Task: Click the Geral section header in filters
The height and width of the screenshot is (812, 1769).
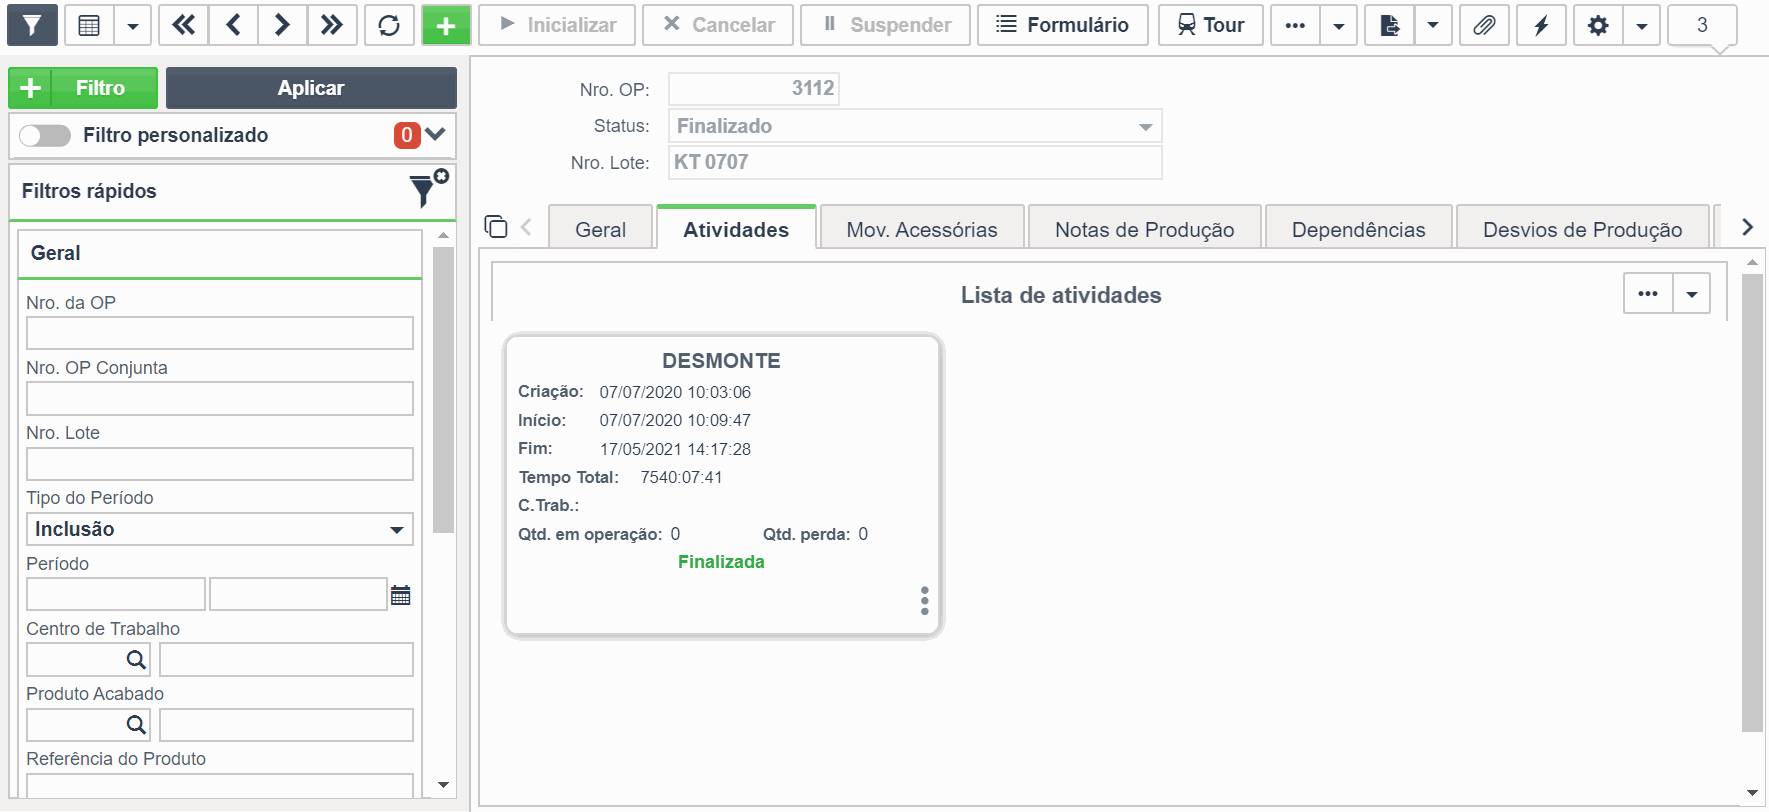Action: tap(220, 253)
